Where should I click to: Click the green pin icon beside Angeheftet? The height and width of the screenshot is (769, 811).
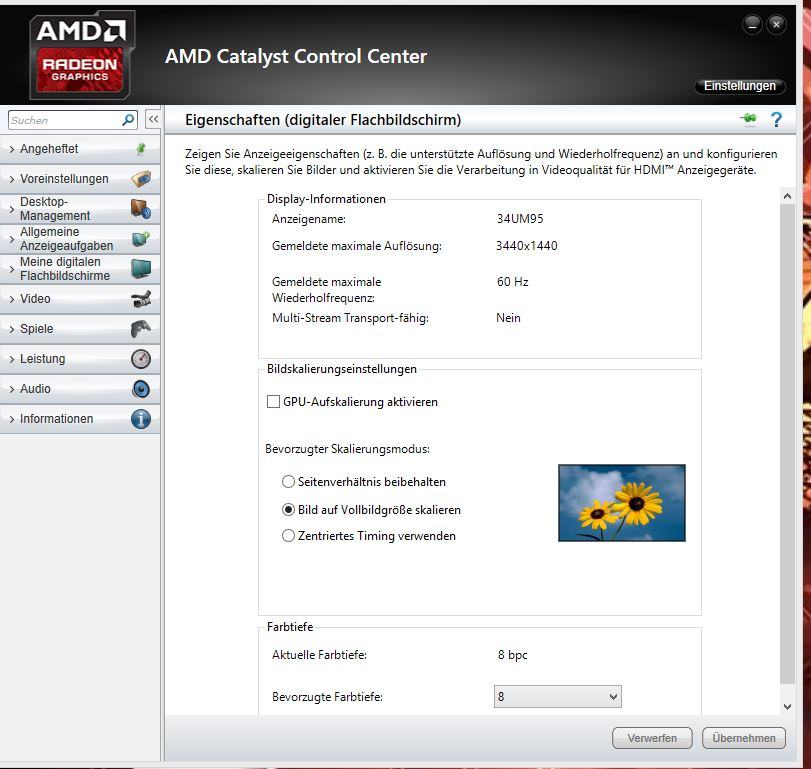[141, 149]
